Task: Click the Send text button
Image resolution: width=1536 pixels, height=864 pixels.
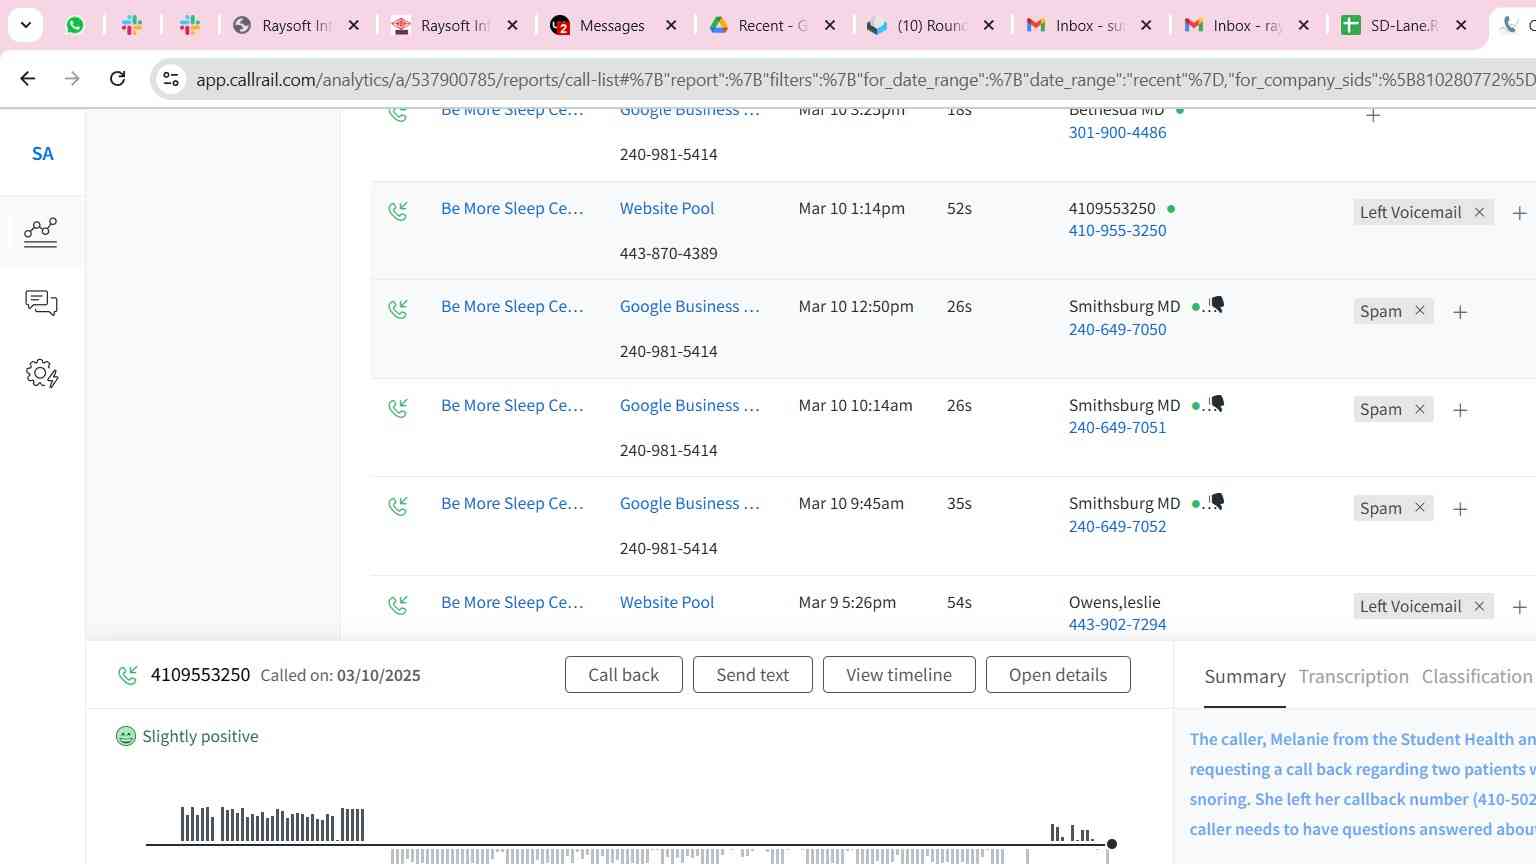Action: coord(753,675)
